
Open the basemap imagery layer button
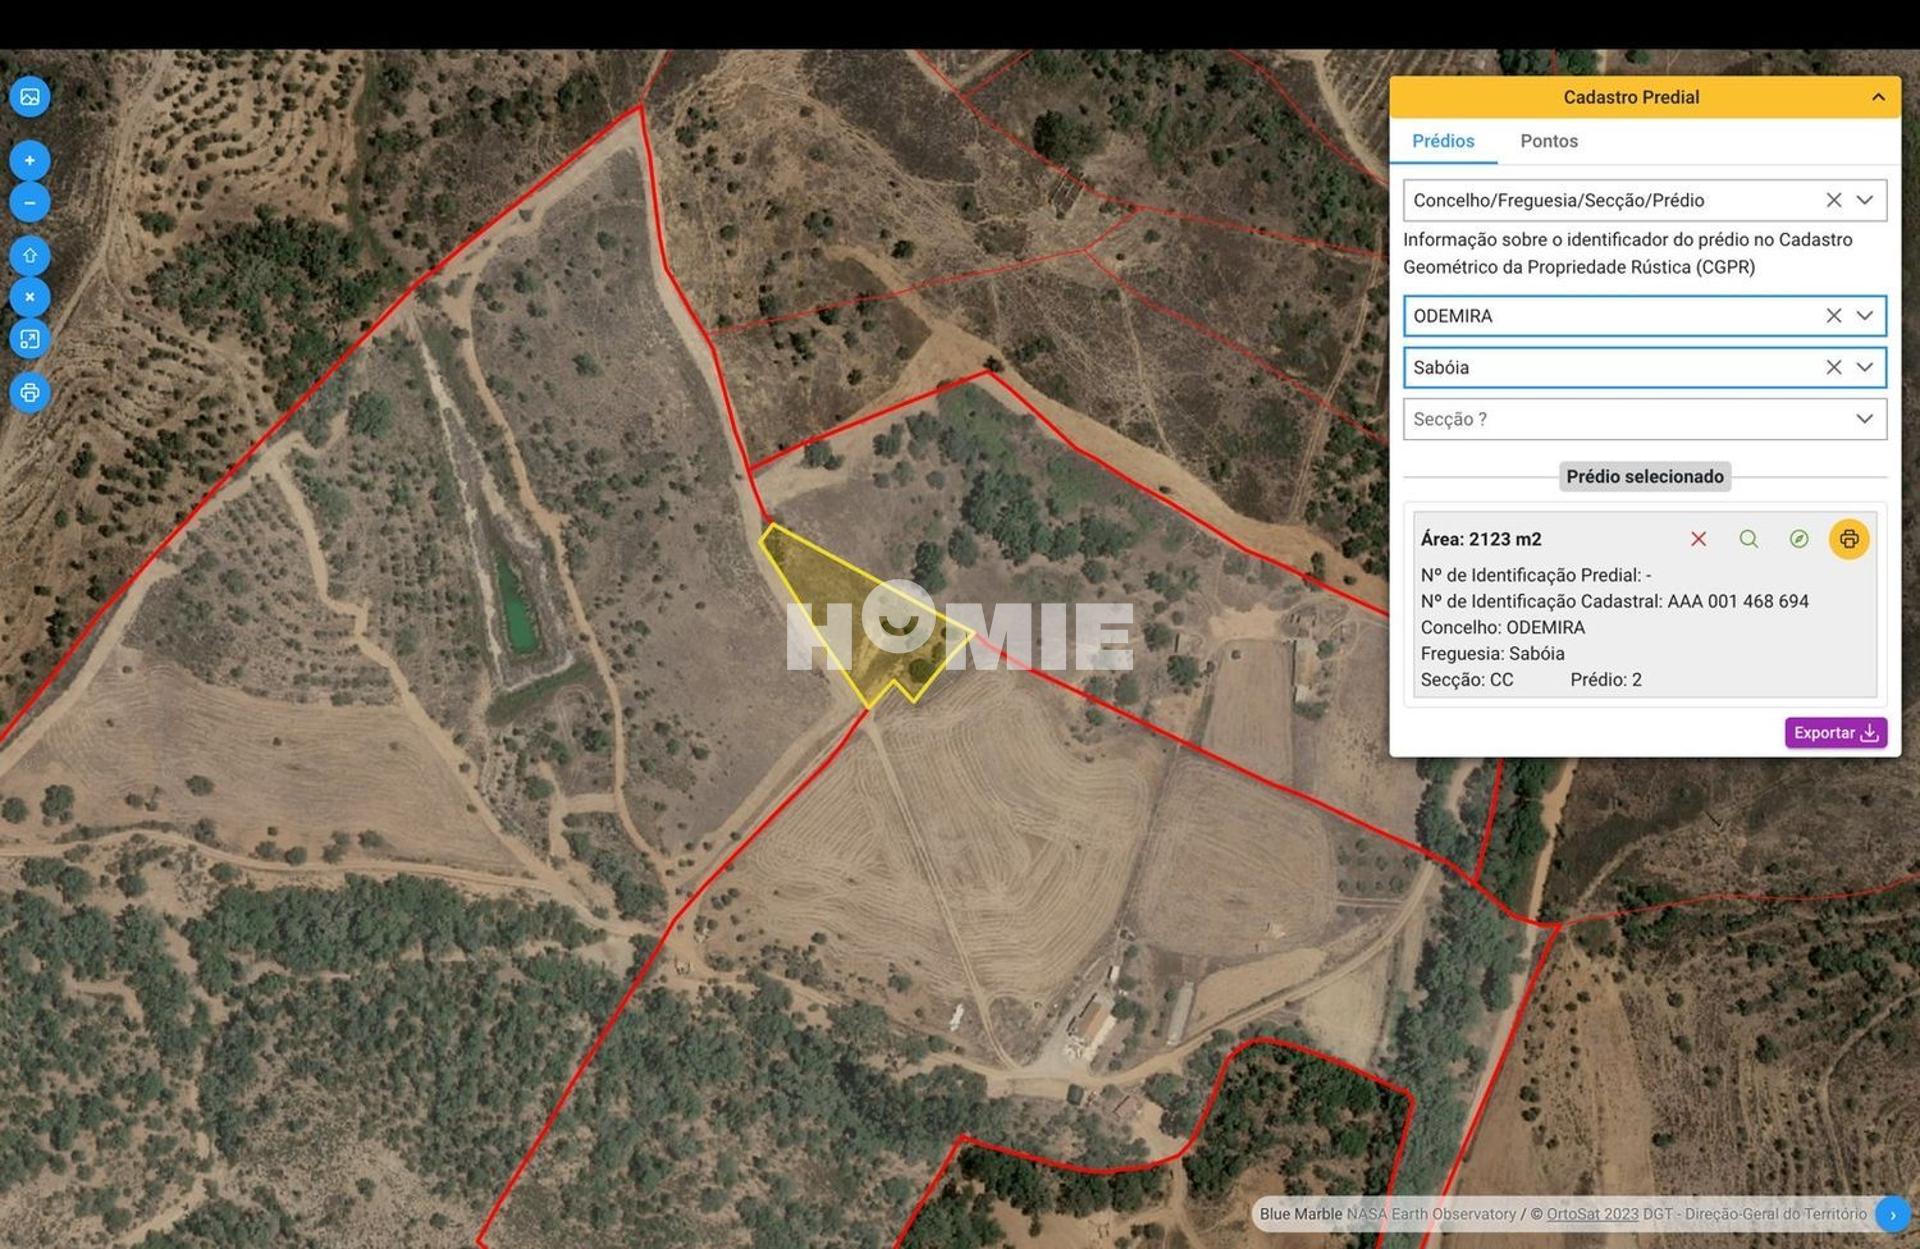(30, 97)
